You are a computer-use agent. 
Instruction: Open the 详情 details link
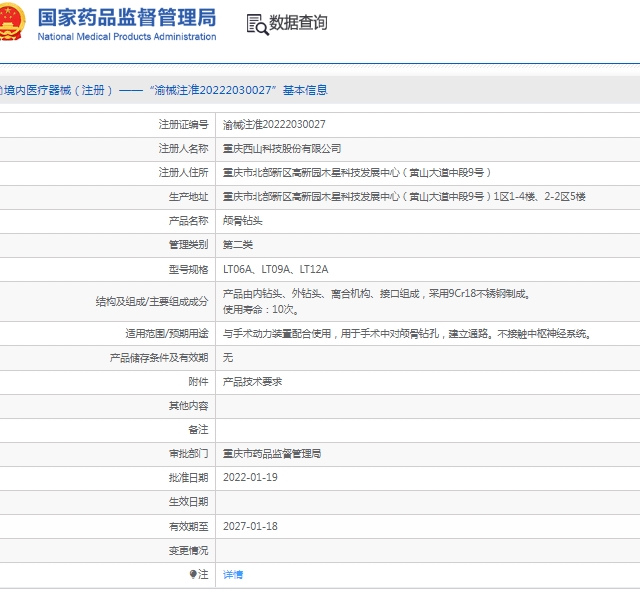pos(233,575)
